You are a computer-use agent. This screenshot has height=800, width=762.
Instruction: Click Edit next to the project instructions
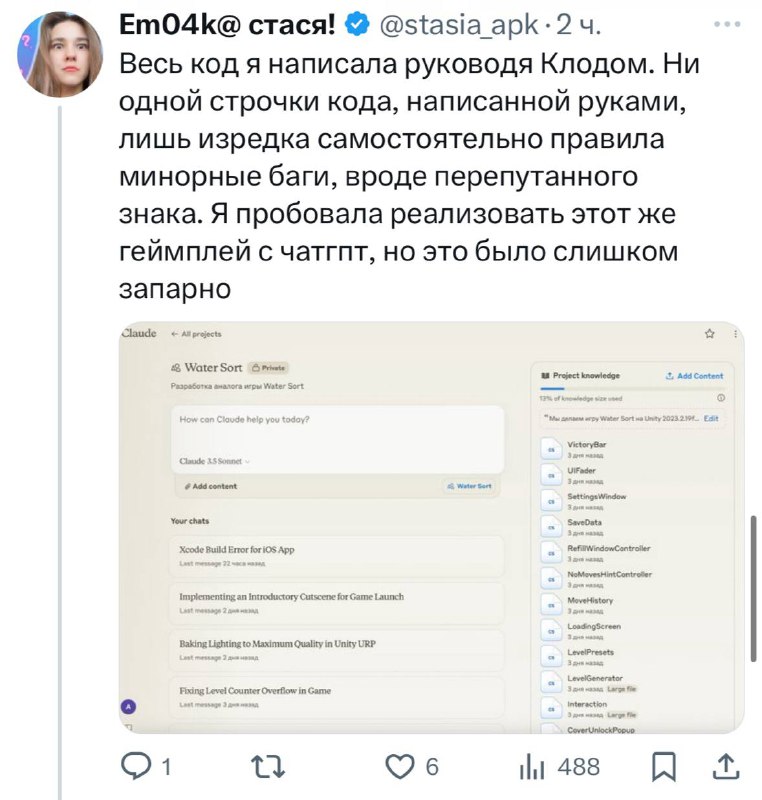click(711, 419)
